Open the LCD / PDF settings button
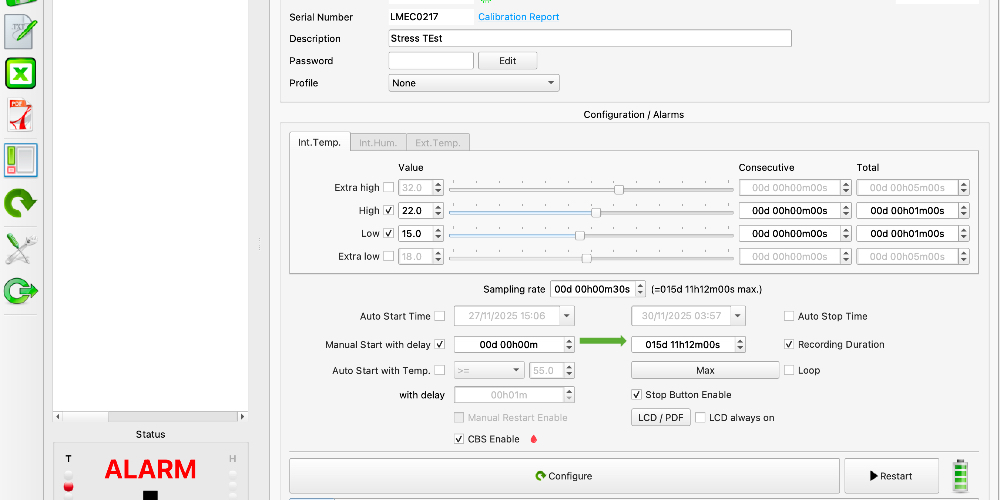The height and width of the screenshot is (500, 1000). coord(661,418)
